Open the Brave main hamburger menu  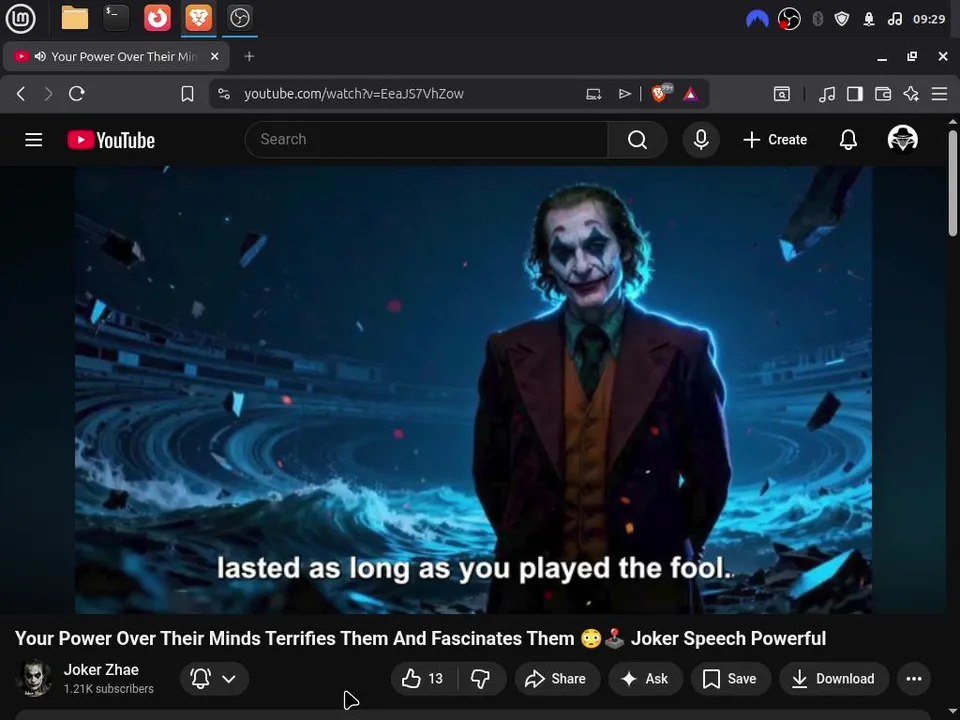(x=939, y=94)
